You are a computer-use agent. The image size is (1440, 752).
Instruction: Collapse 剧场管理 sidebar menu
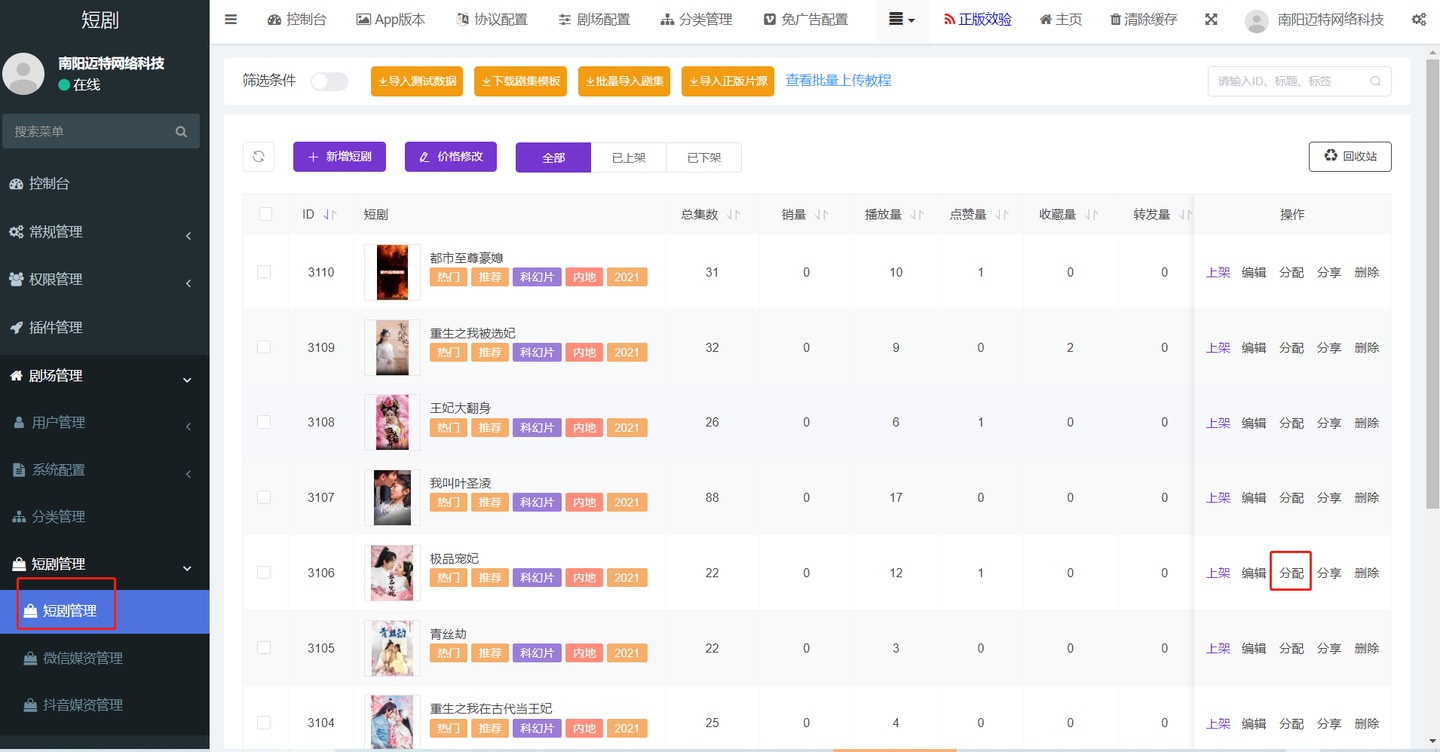(104, 375)
